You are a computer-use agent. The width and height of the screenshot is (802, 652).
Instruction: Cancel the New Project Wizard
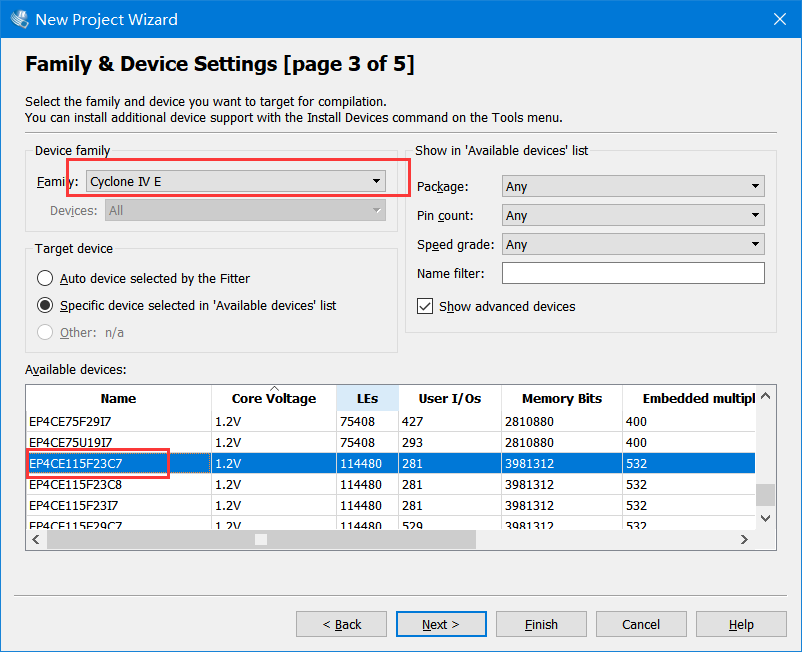(x=641, y=623)
